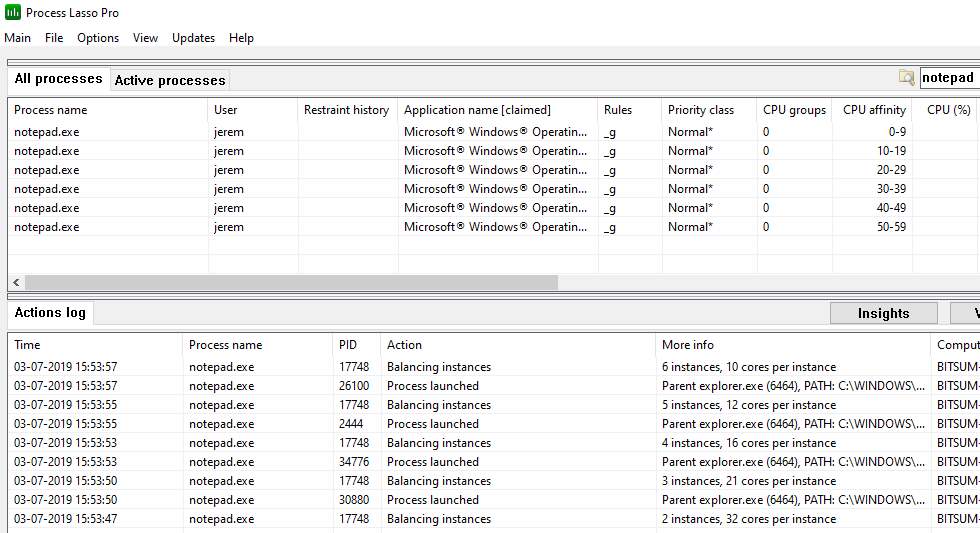Open the Help menu
Image resolution: width=980 pixels, height=533 pixels.
241,38
